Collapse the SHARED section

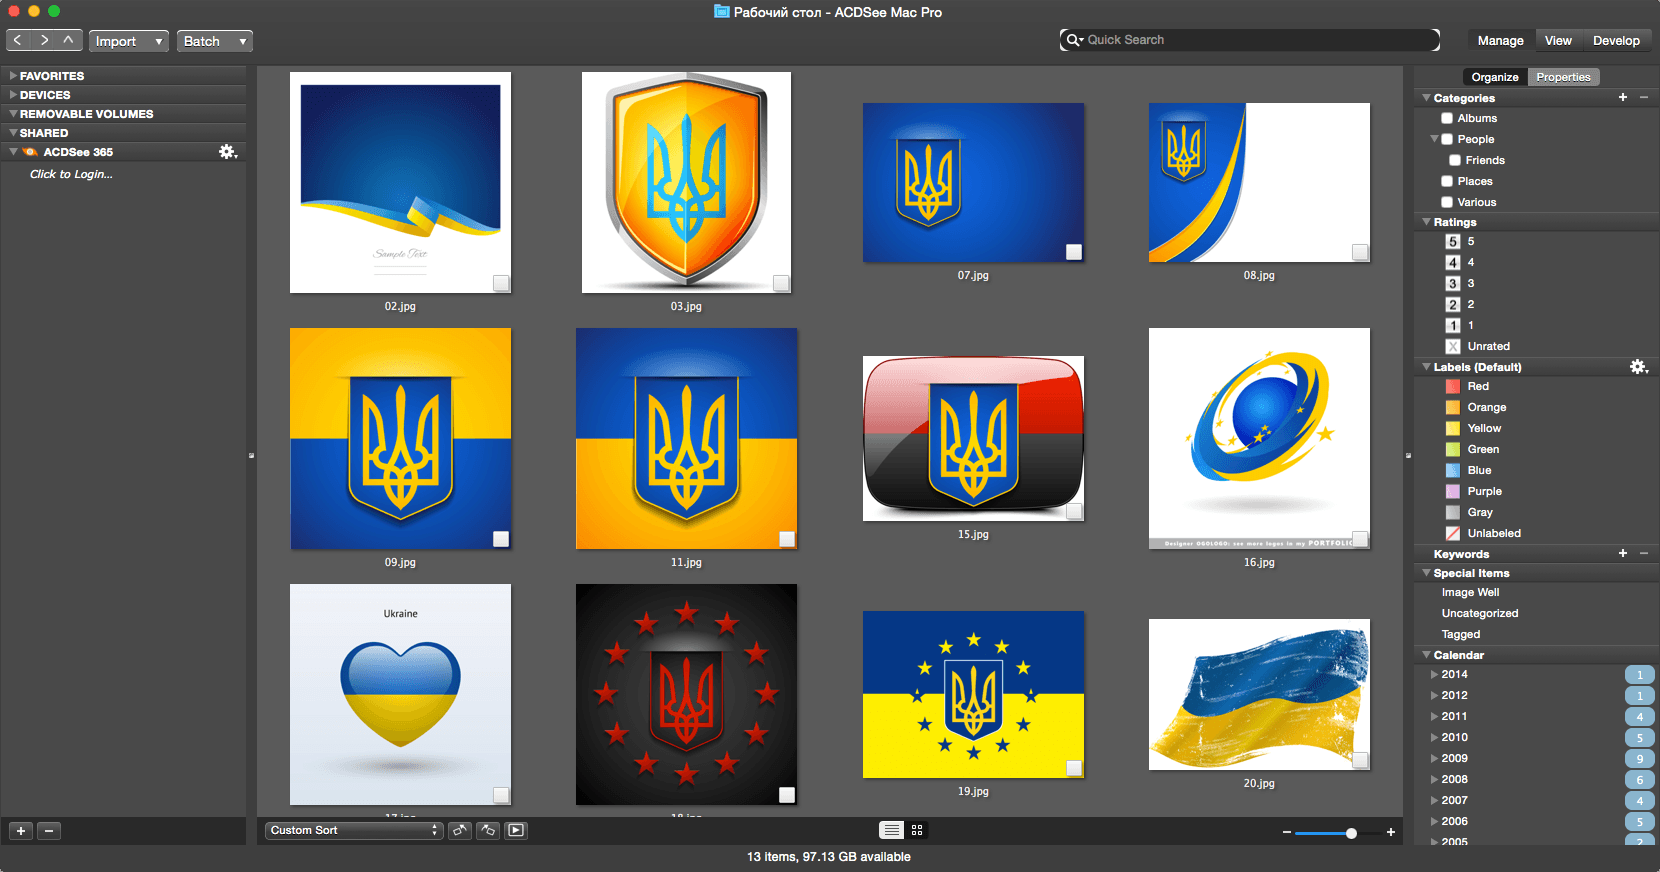click(13, 132)
